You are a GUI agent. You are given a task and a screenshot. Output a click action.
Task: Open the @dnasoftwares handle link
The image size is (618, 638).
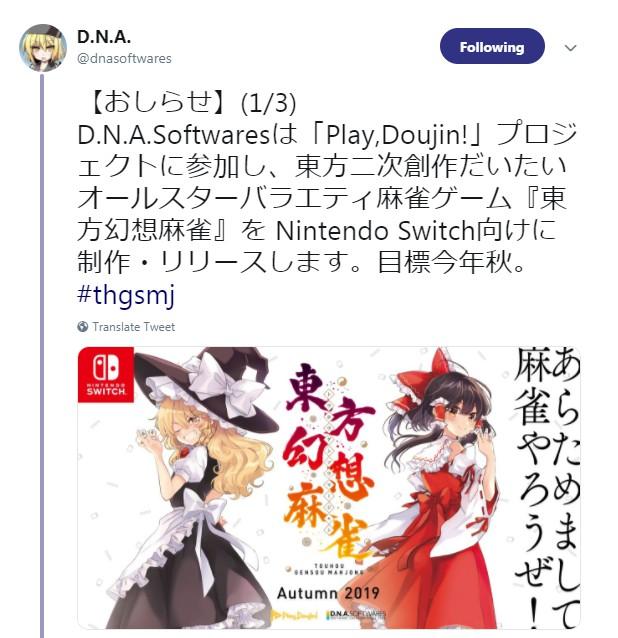tap(124, 59)
